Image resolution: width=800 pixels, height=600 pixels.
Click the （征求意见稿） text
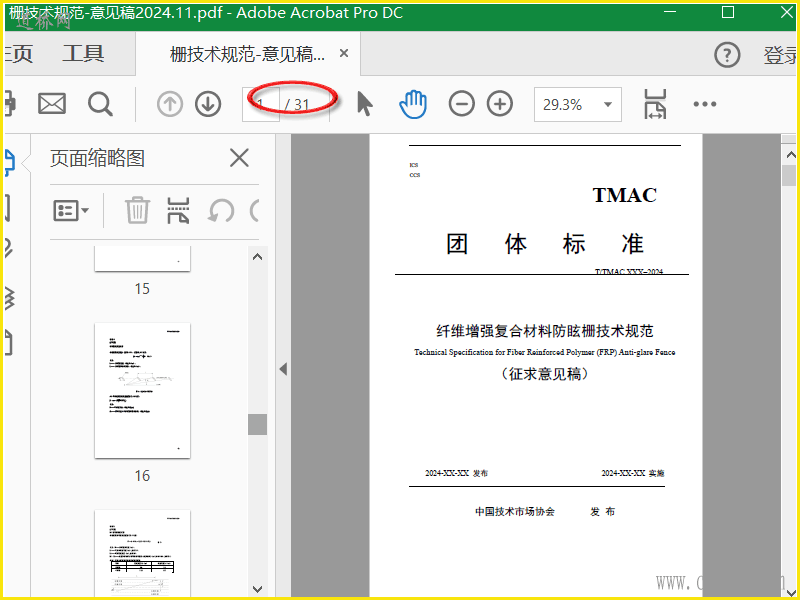click(544, 374)
